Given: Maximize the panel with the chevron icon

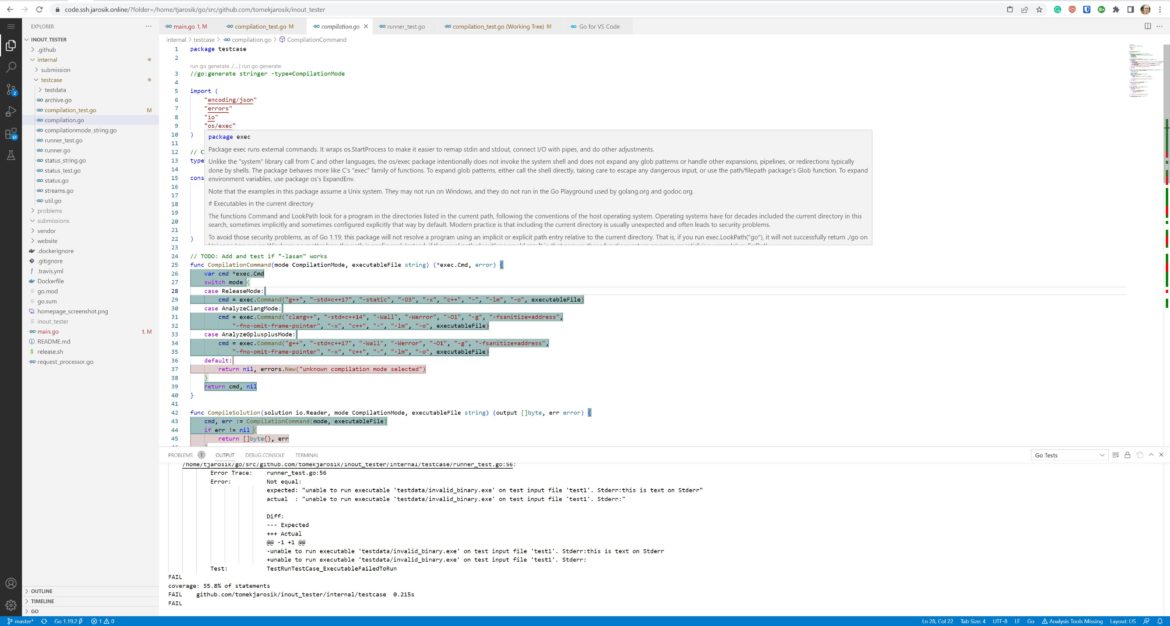Looking at the screenshot, I should click(1150, 455).
